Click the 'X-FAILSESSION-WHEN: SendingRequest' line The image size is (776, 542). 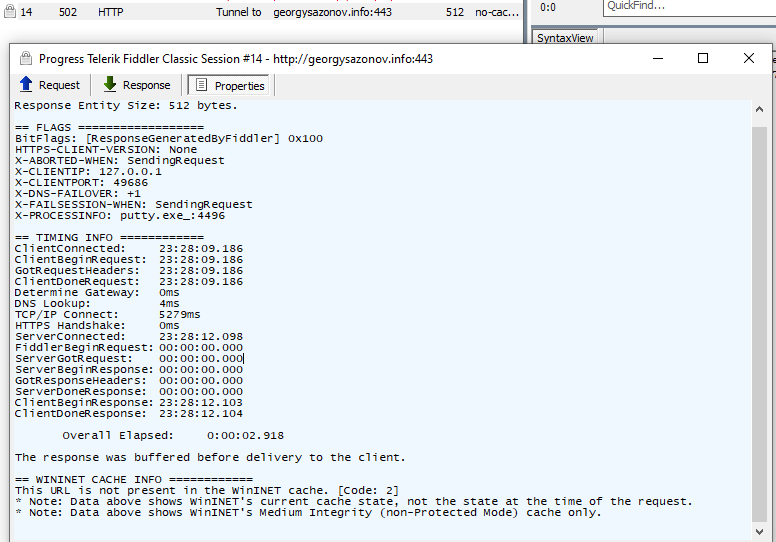click(134, 204)
